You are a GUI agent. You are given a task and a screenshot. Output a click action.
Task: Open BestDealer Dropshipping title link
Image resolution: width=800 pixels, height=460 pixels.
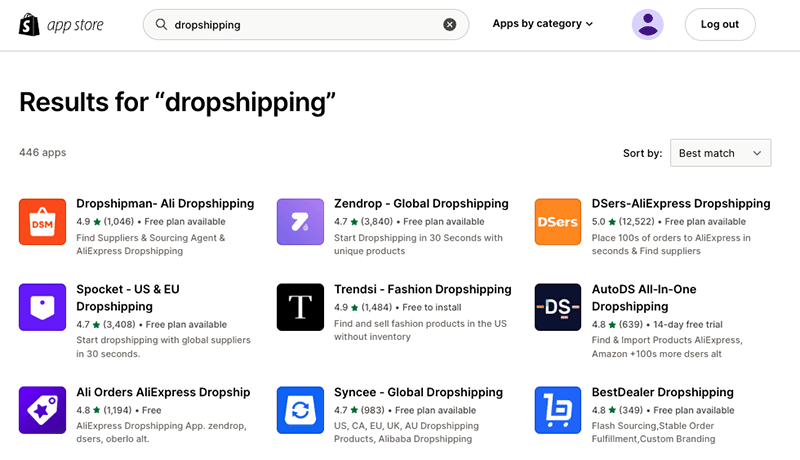pos(663,392)
